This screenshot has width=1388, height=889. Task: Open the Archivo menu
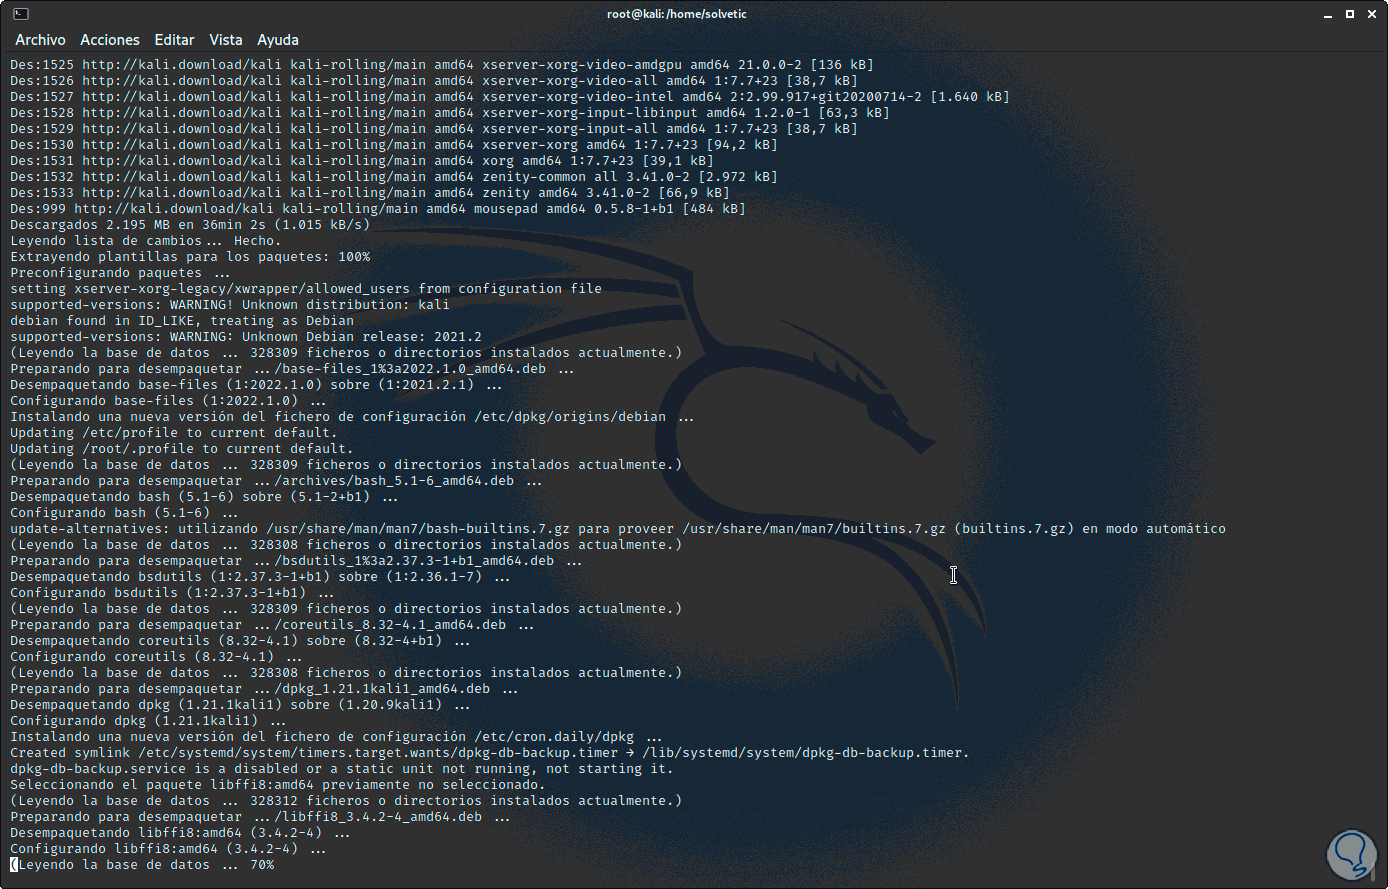40,40
